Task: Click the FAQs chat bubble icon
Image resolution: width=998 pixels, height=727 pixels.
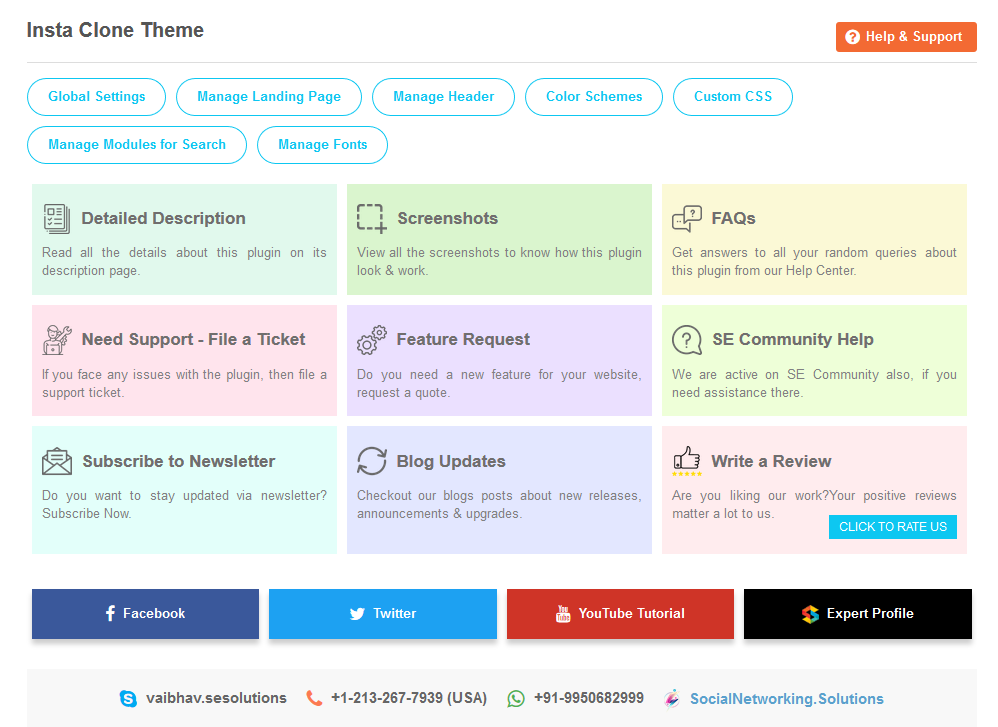Action: click(x=686, y=218)
